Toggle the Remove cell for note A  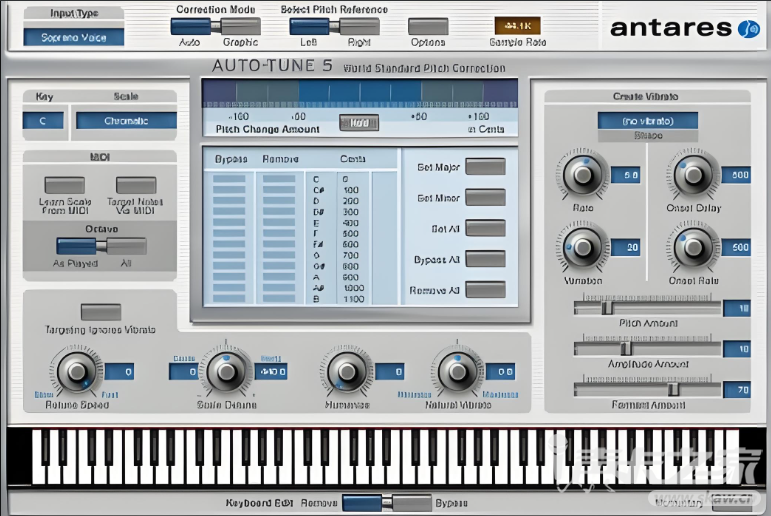279,277
